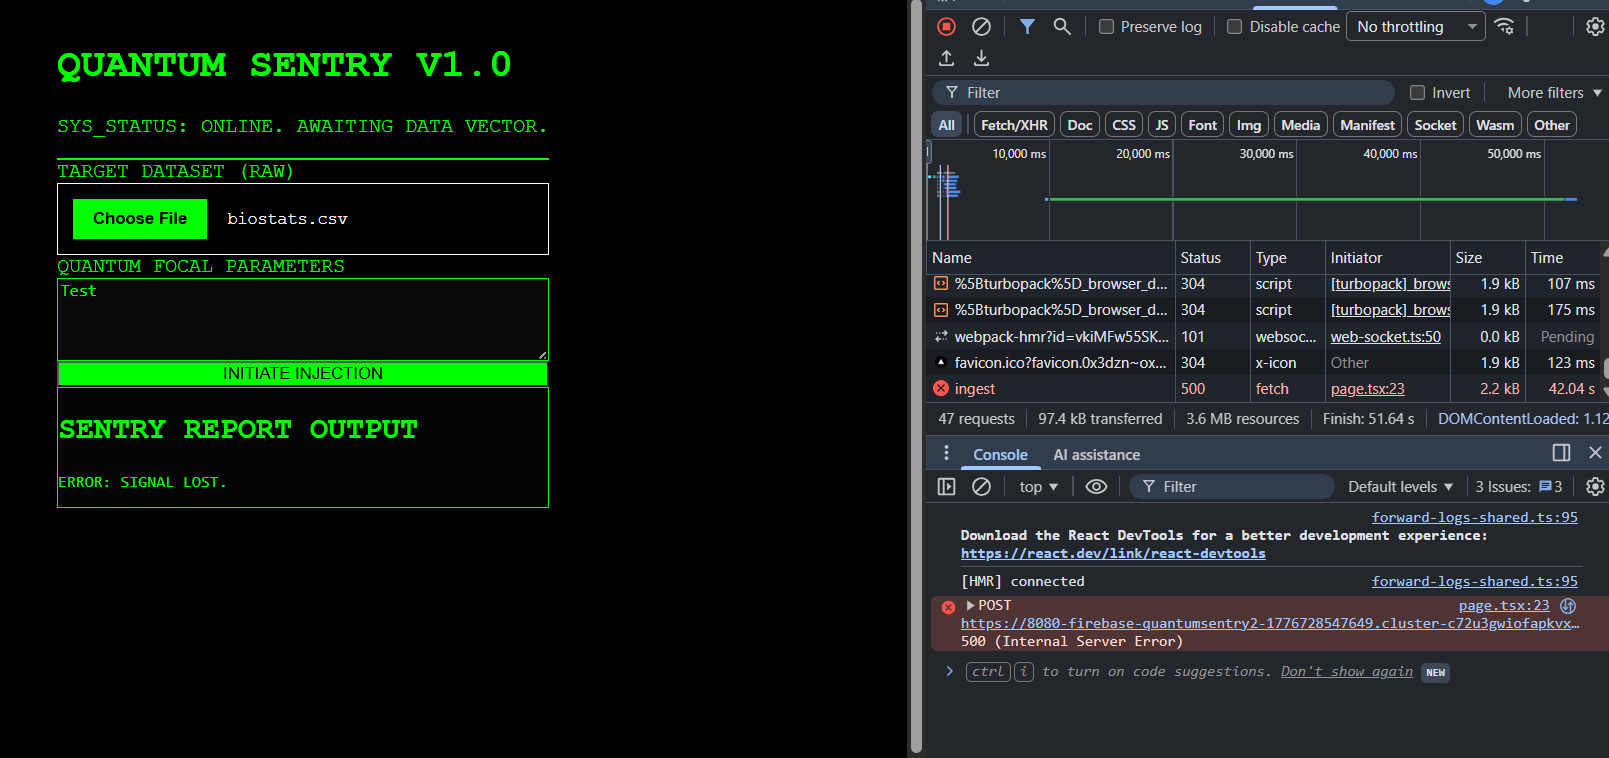Open network conditions wifi icon
This screenshot has height=758, width=1609.
point(1504,27)
